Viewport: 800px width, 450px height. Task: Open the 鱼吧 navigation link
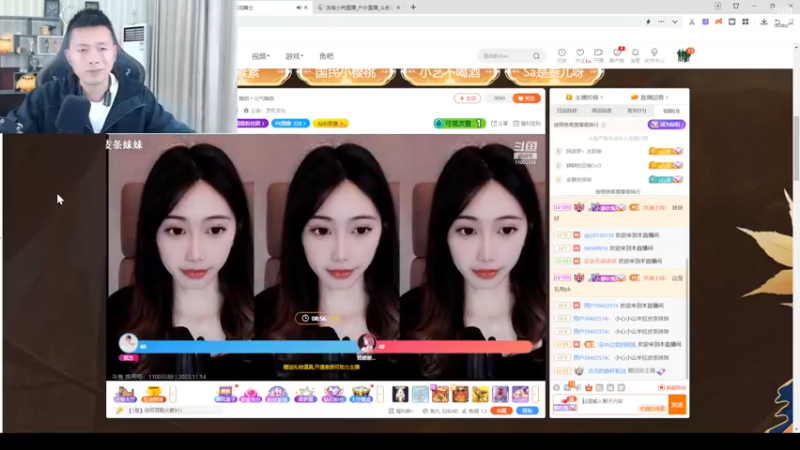pyautogui.click(x=326, y=56)
